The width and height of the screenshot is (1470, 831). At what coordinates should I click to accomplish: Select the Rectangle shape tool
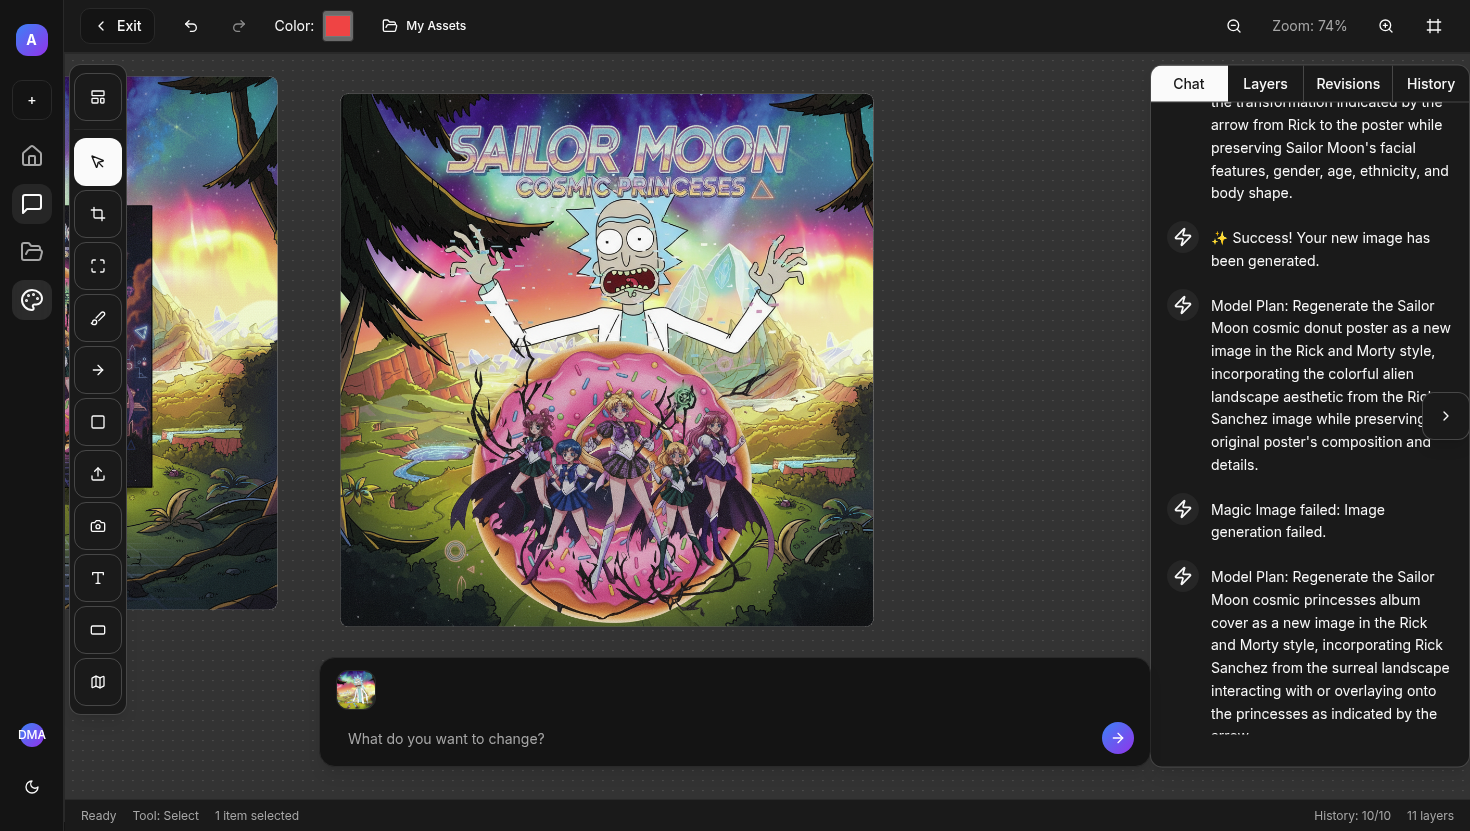pyautogui.click(x=98, y=422)
